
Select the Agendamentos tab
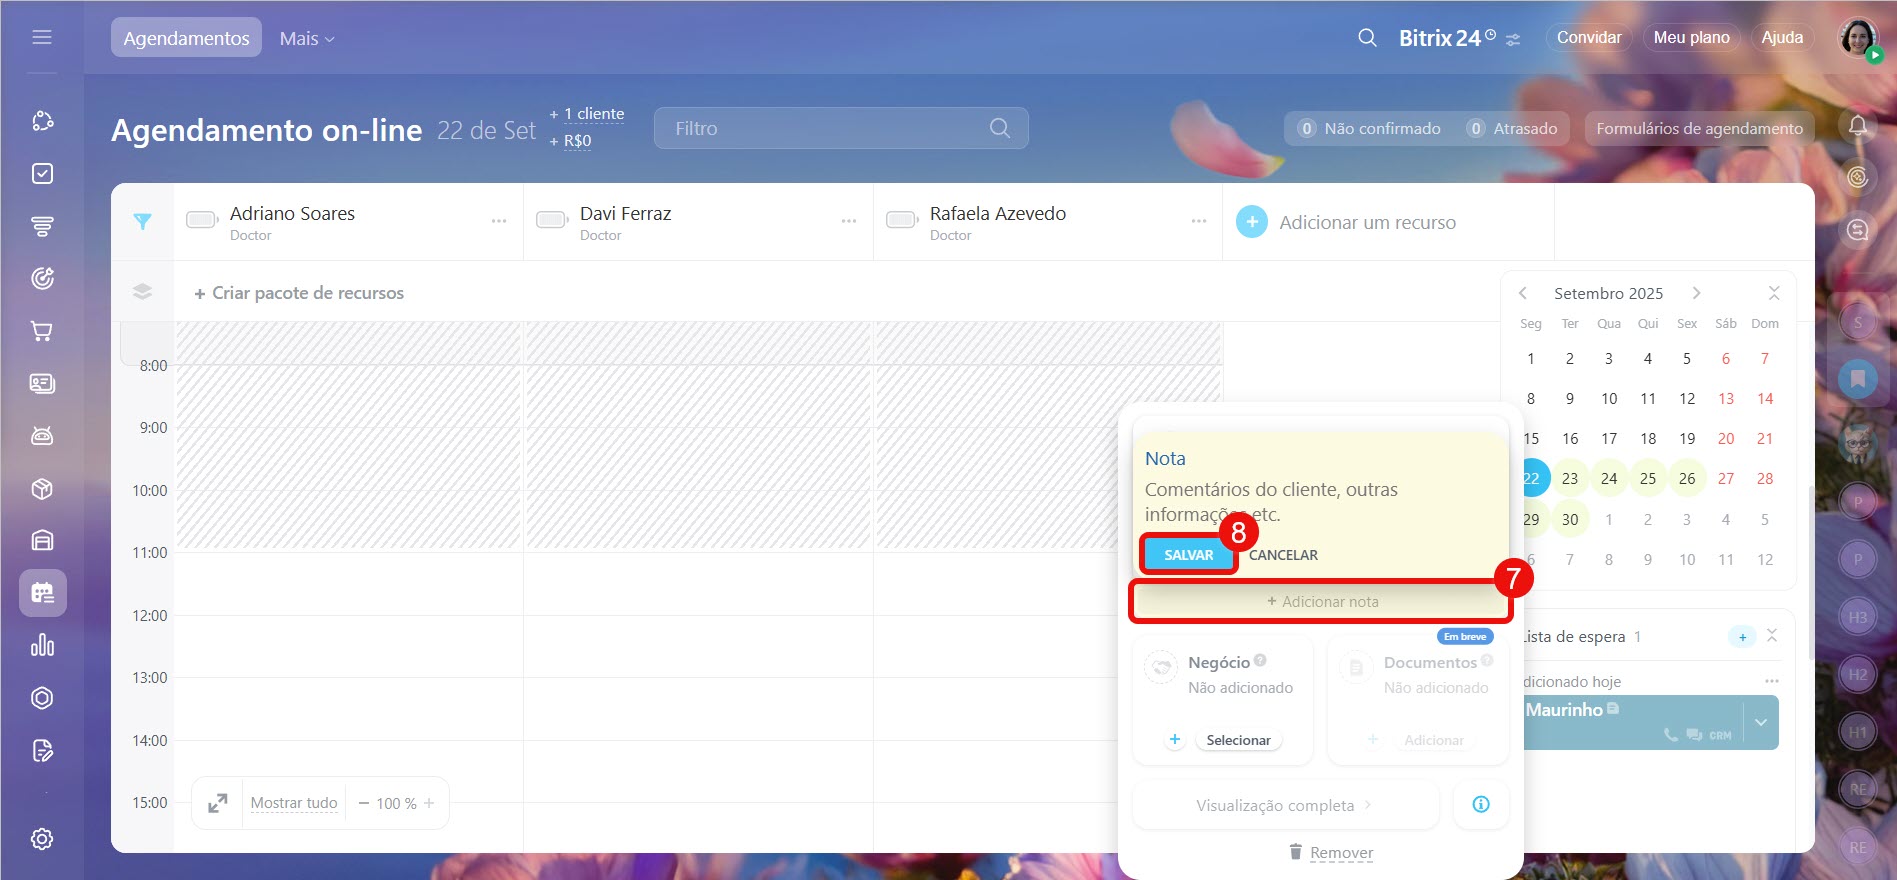tap(186, 38)
